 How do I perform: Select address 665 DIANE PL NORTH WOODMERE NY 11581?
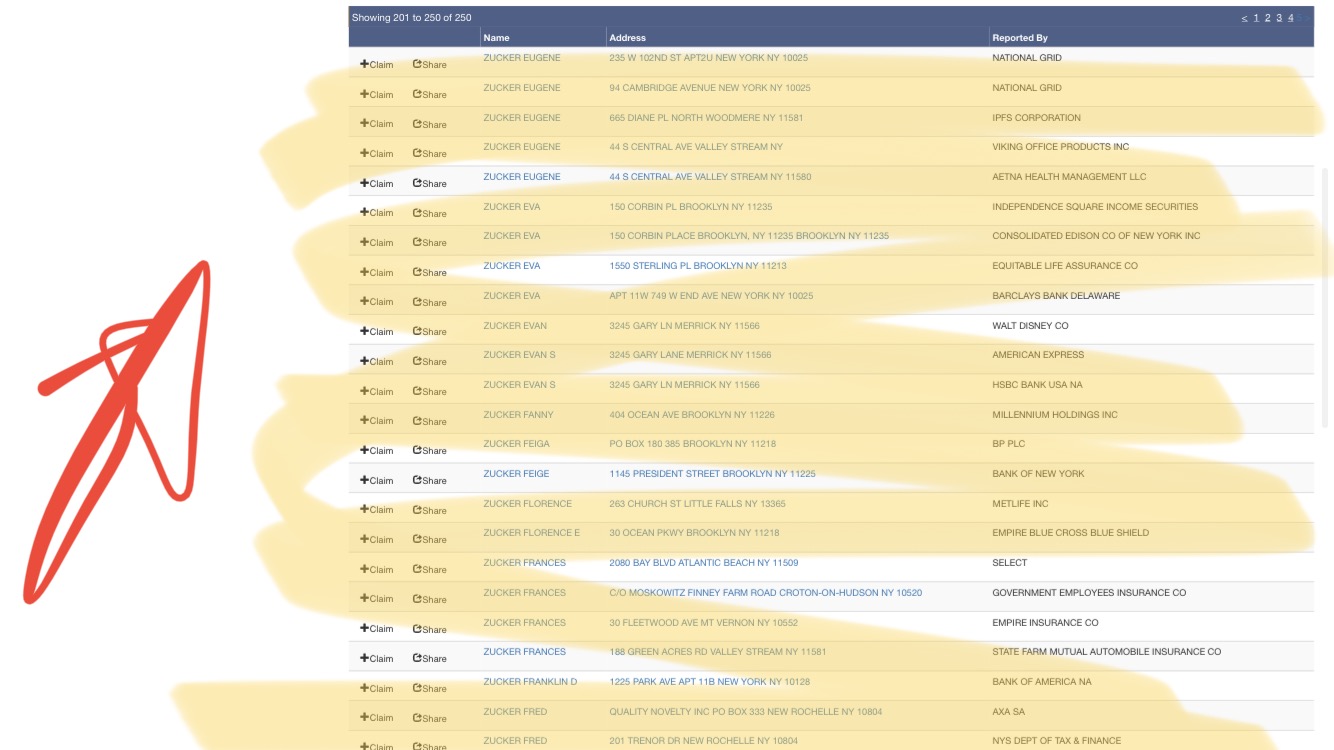click(706, 118)
